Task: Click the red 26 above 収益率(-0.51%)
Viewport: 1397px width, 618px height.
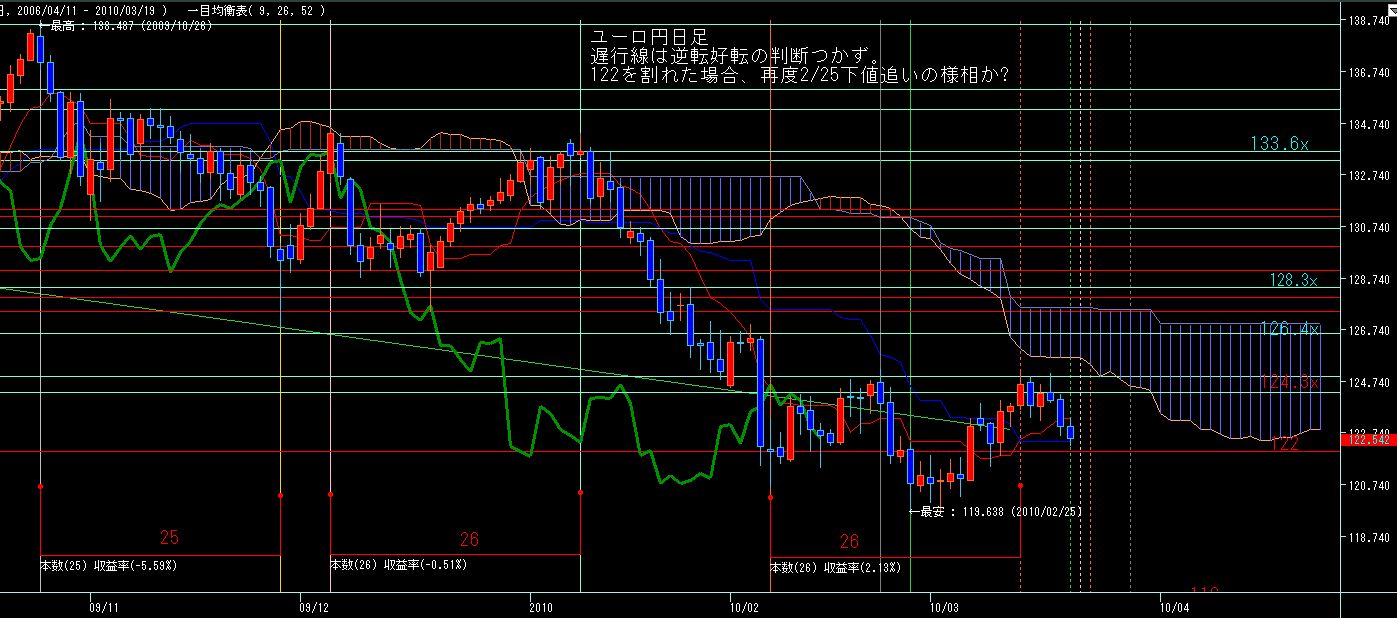Action: tap(470, 539)
